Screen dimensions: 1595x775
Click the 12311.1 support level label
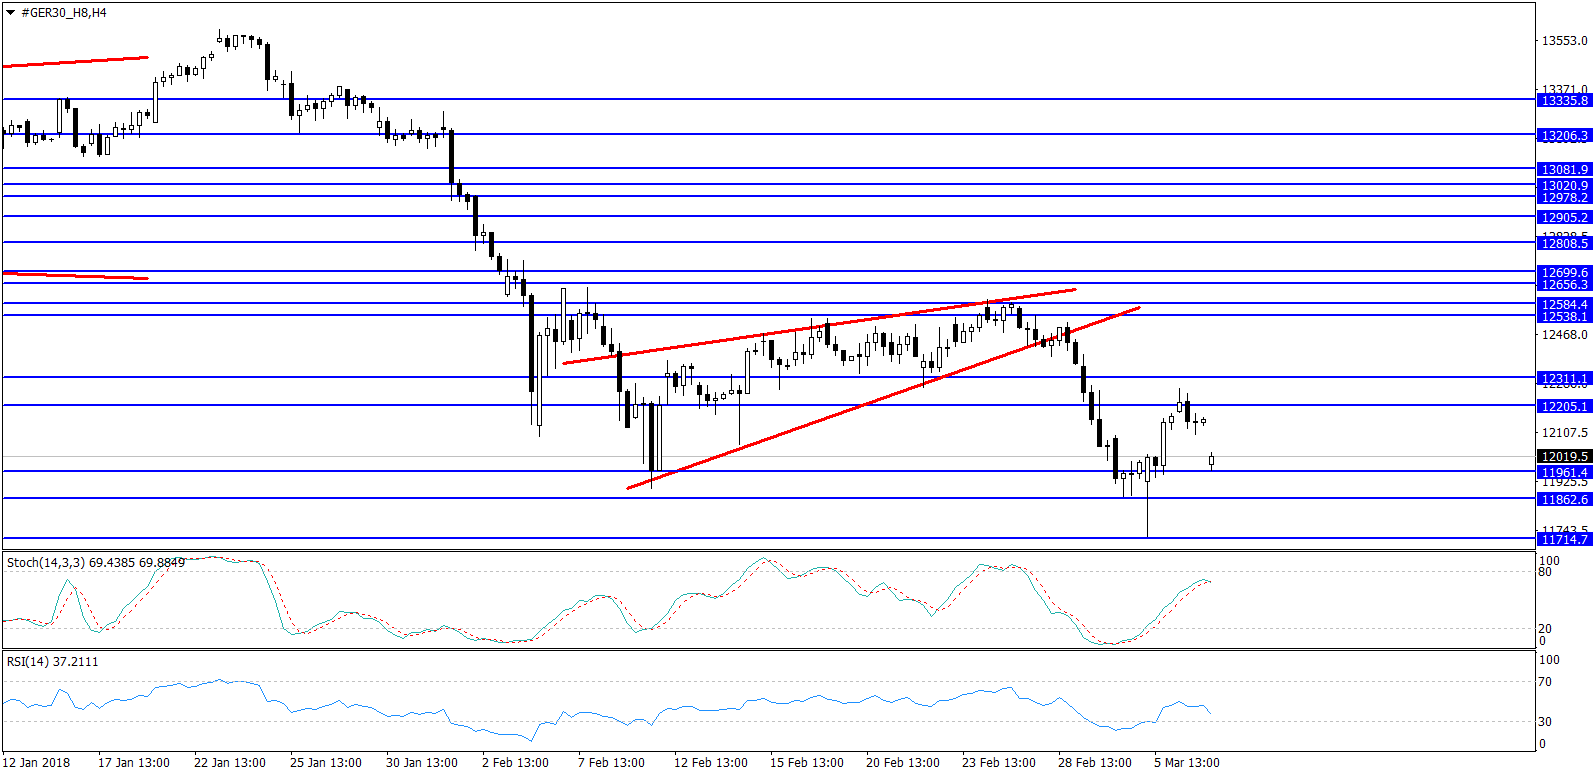(1564, 379)
